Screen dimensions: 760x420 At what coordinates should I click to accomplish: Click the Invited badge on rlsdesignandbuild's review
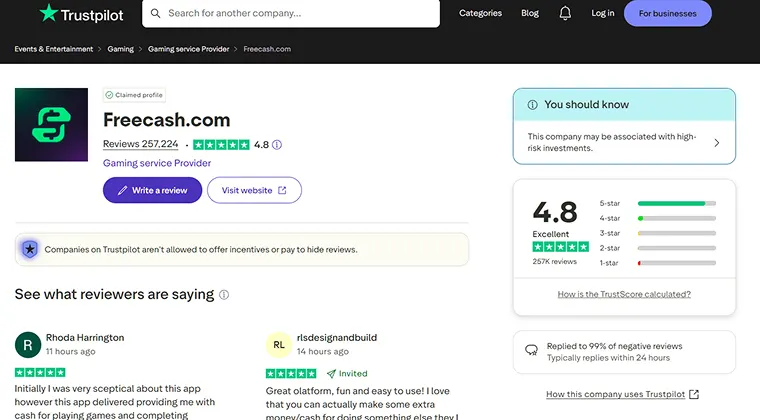point(347,373)
